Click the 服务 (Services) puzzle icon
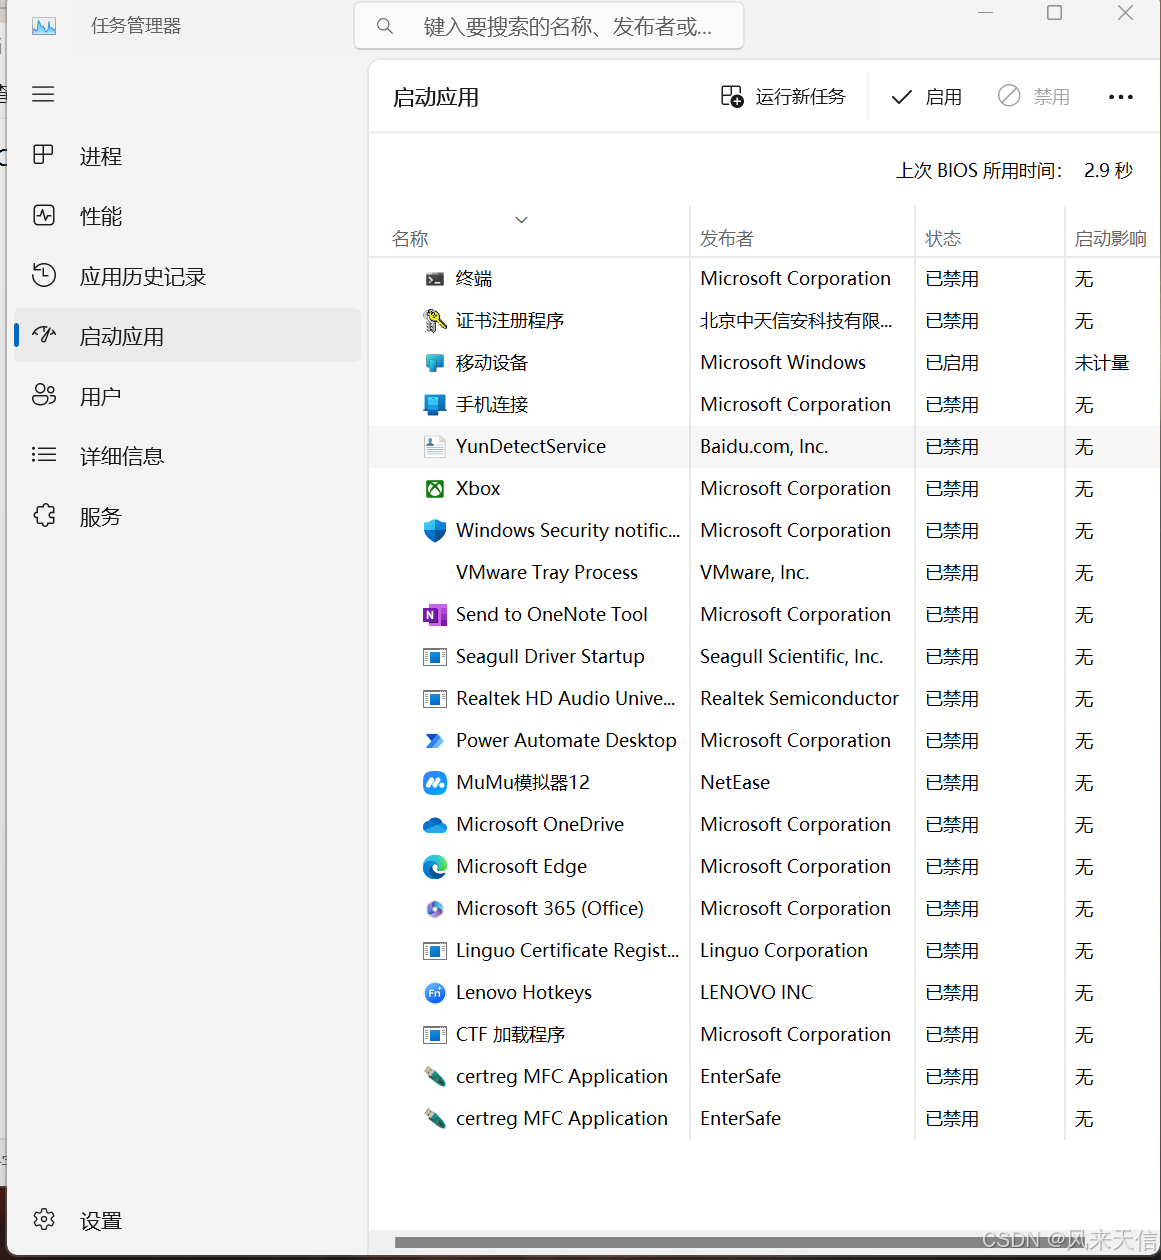Image resolution: width=1161 pixels, height=1260 pixels. [x=43, y=515]
